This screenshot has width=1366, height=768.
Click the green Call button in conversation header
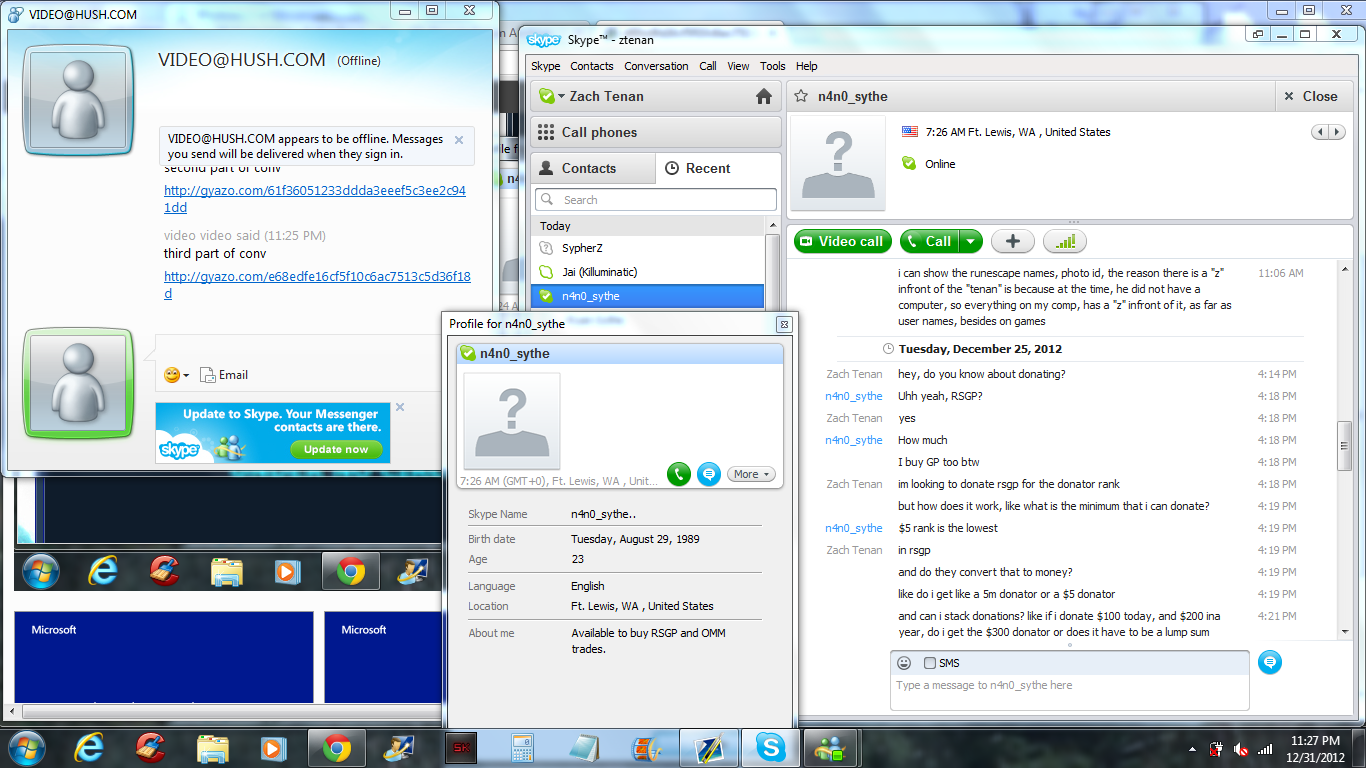929,241
